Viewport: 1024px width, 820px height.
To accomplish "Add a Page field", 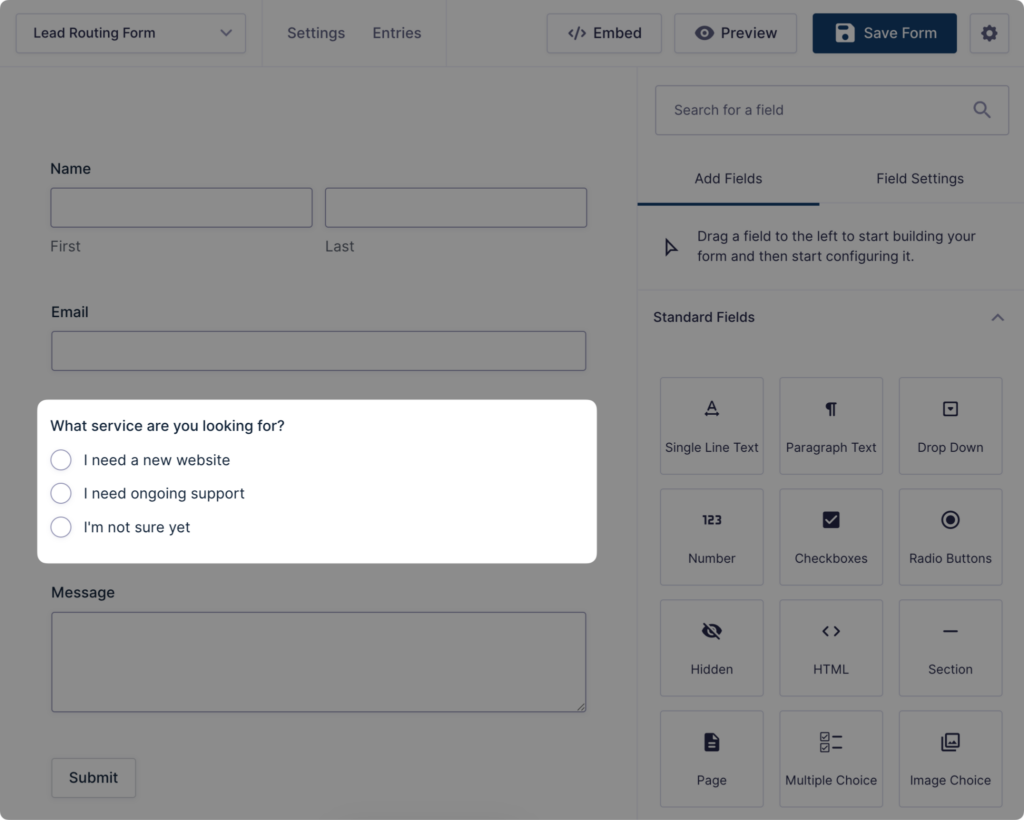I will click(711, 759).
